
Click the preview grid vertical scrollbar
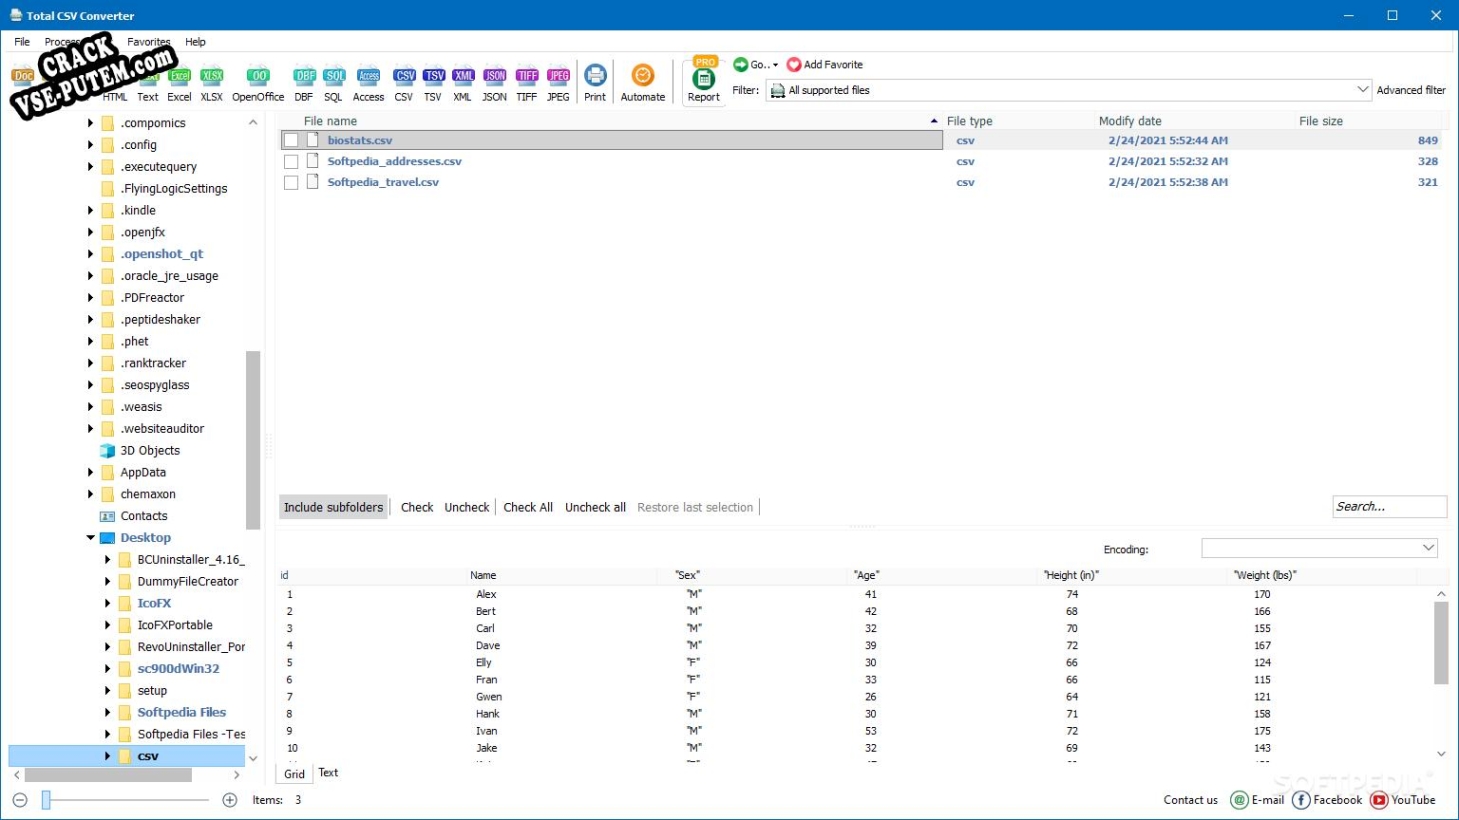pos(1441,642)
